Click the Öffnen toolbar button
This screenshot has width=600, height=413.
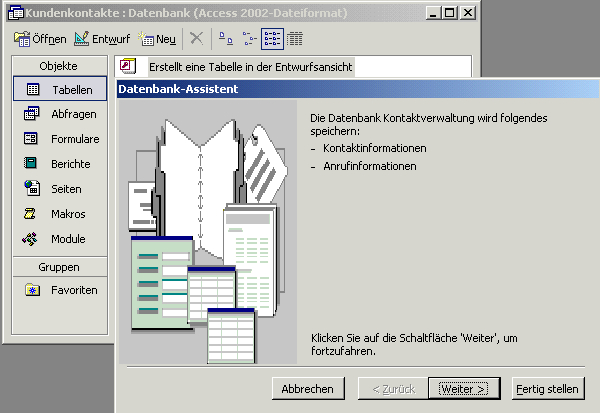pyautogui.click(x=40, y=39)
